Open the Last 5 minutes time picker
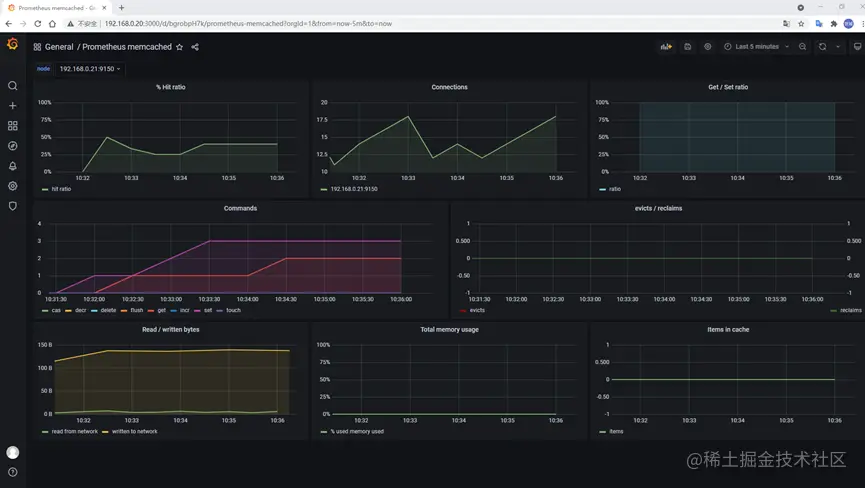The height and width of the screenshot is (488, 865). pos(756,47)
